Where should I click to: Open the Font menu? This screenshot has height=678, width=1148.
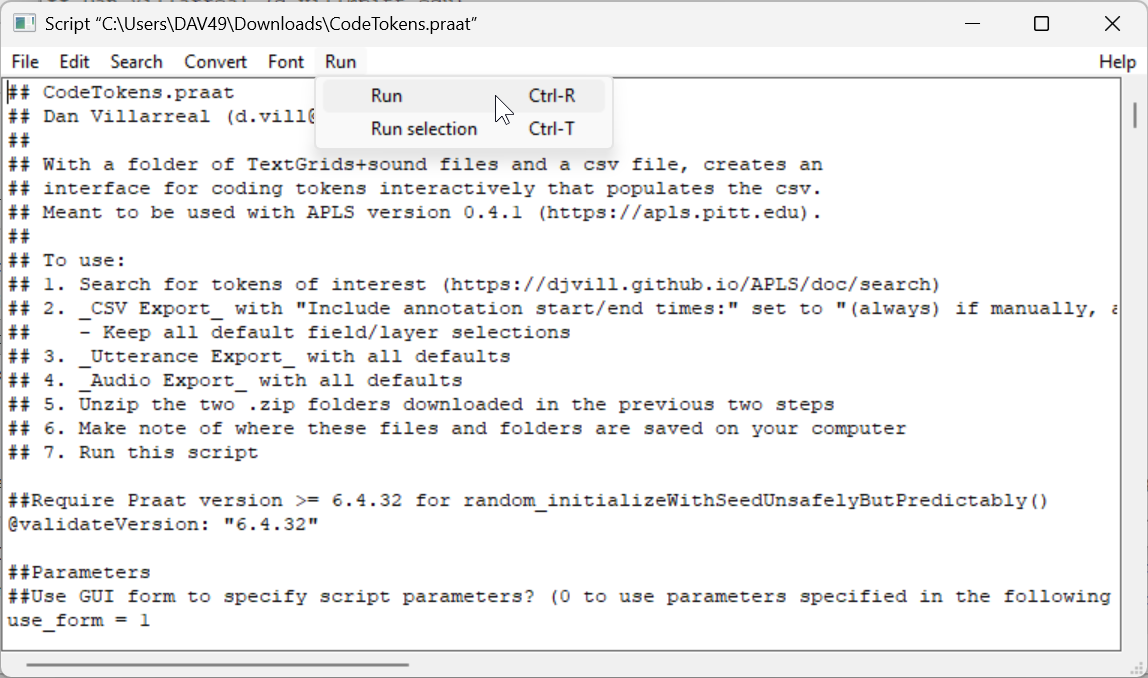tap(285, 62)
